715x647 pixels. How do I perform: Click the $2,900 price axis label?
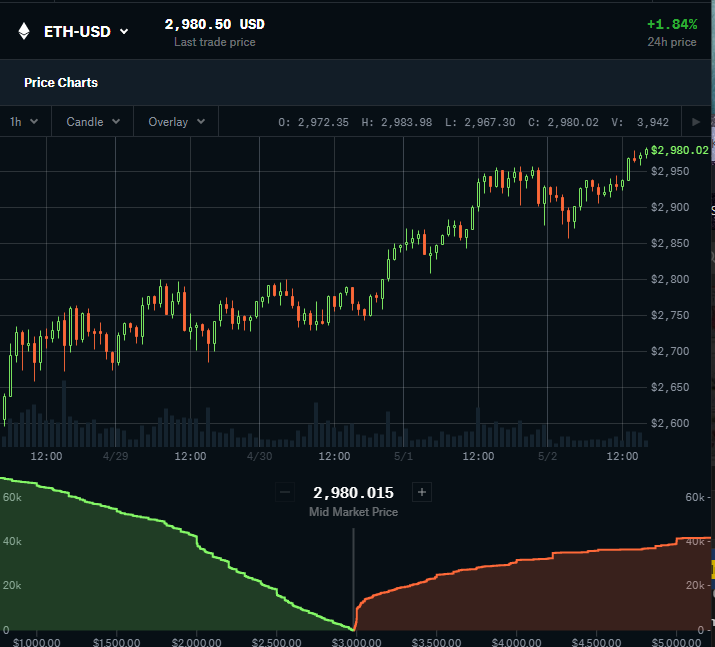(670, 207)
